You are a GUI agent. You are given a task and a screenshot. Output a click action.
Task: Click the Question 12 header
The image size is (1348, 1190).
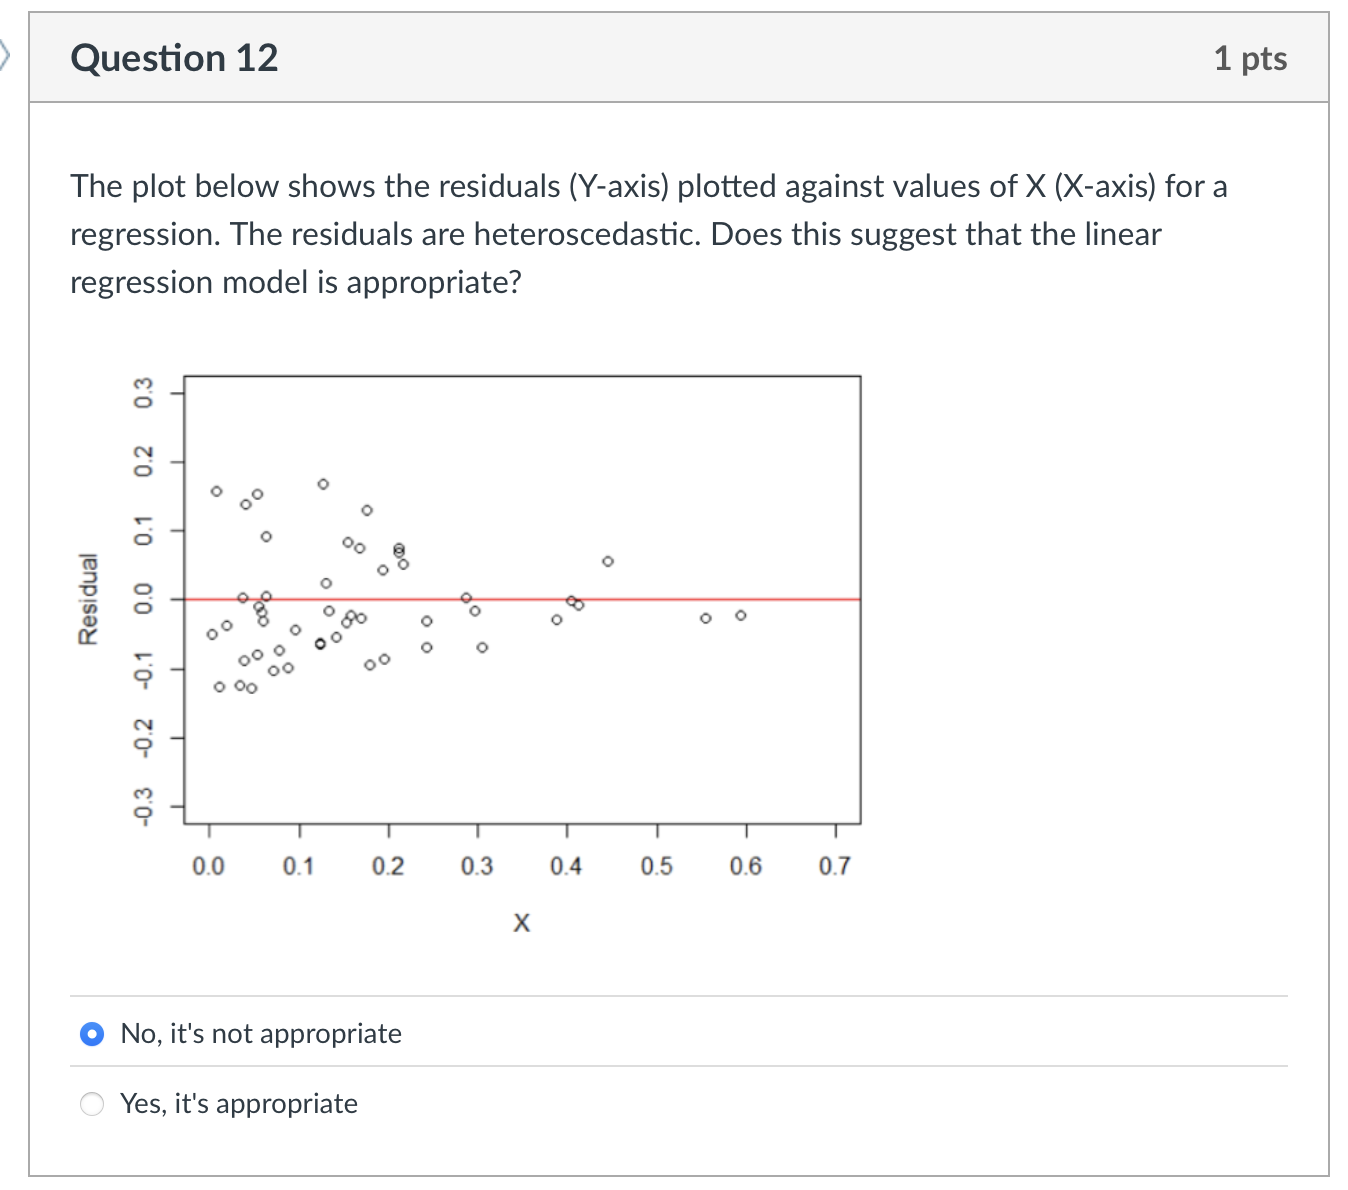173,58
